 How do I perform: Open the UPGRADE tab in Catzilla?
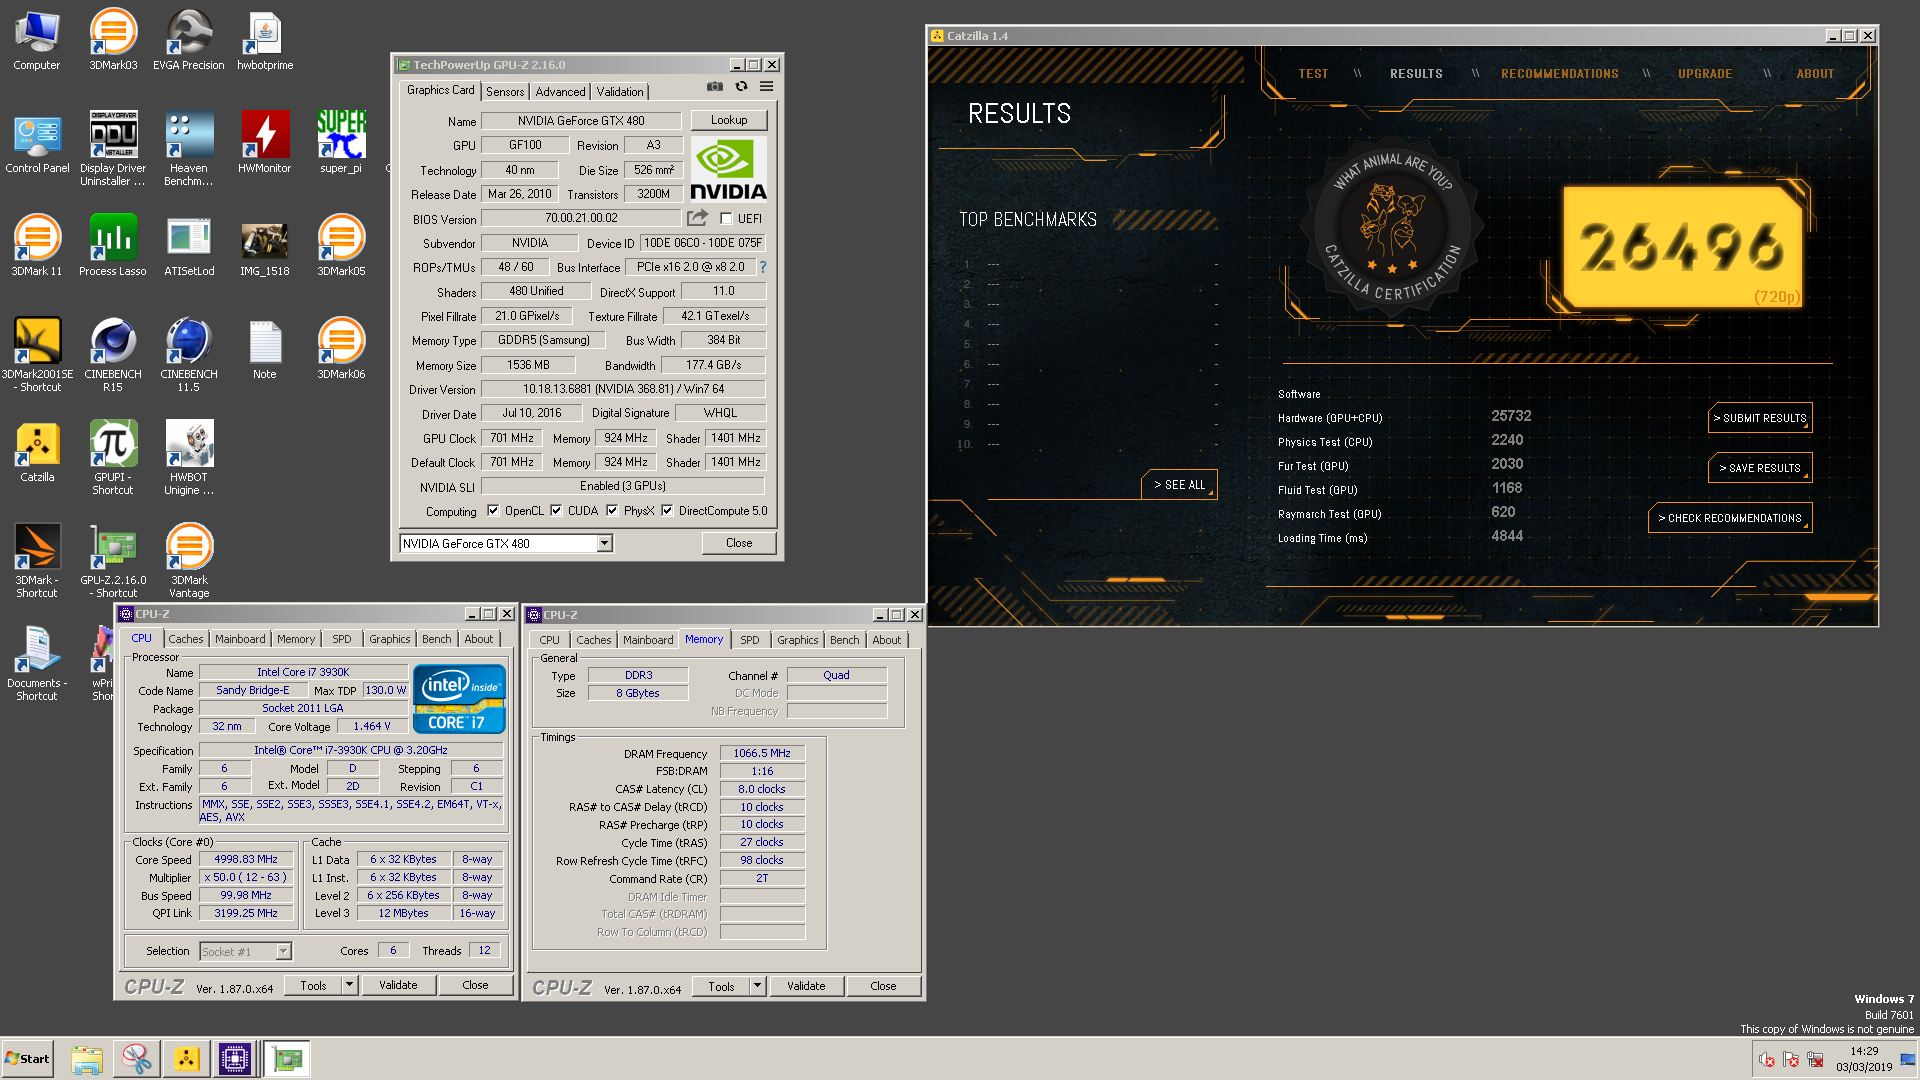pyautogui.click(x=1705, y=74)
